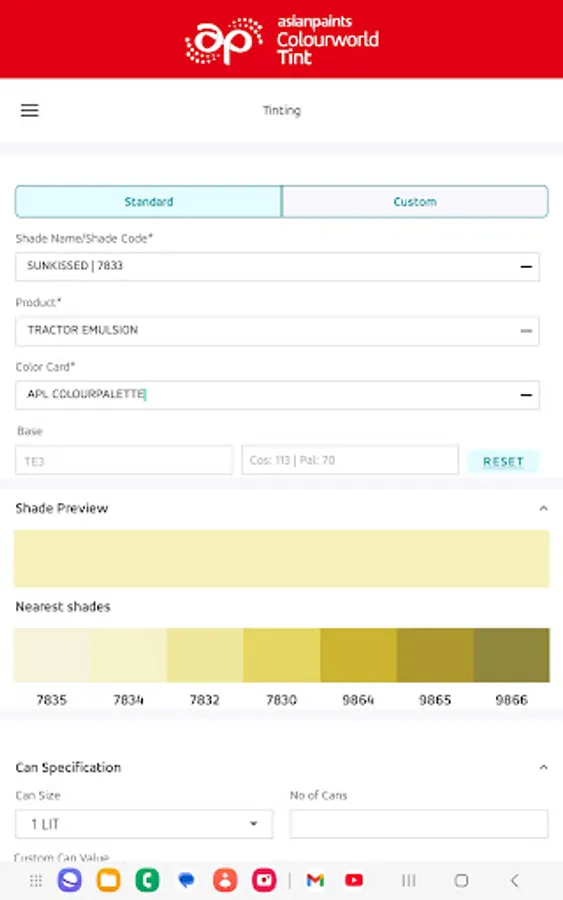
Task: Edit the Product field
Action: click(277, 331)
